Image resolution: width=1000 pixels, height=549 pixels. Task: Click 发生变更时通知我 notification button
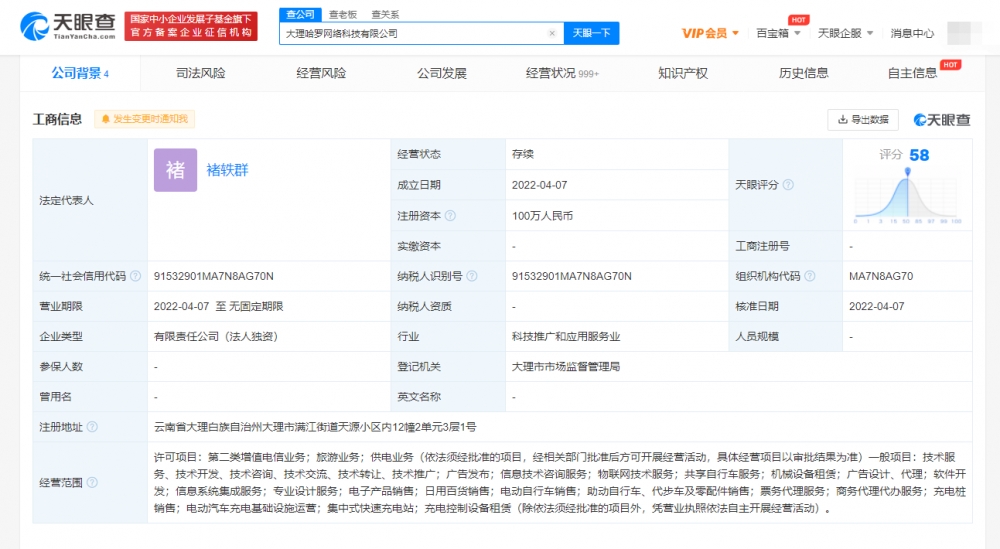(145, 119)
